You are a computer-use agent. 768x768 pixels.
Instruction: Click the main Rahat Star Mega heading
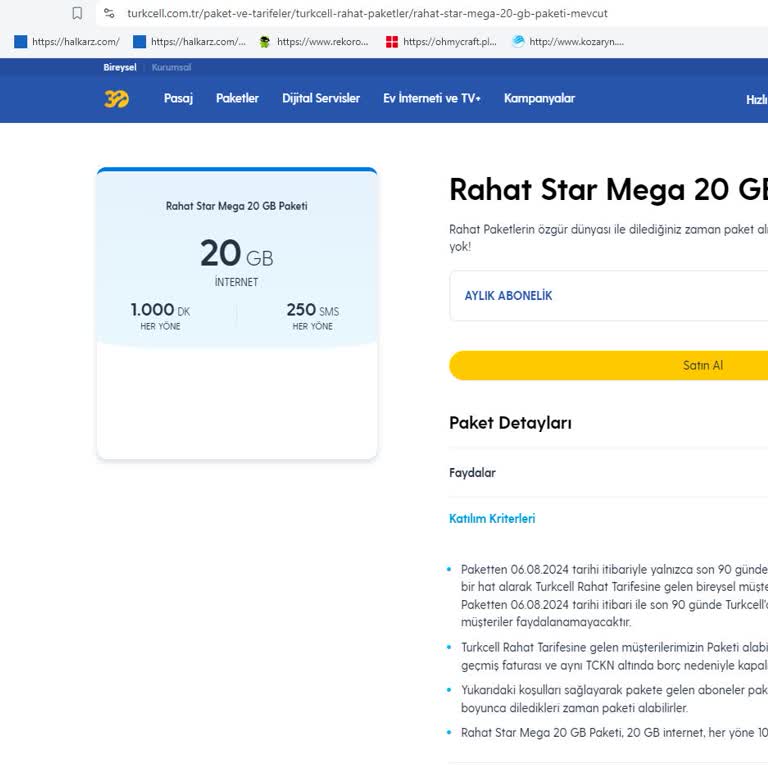[x=608, y=190]
